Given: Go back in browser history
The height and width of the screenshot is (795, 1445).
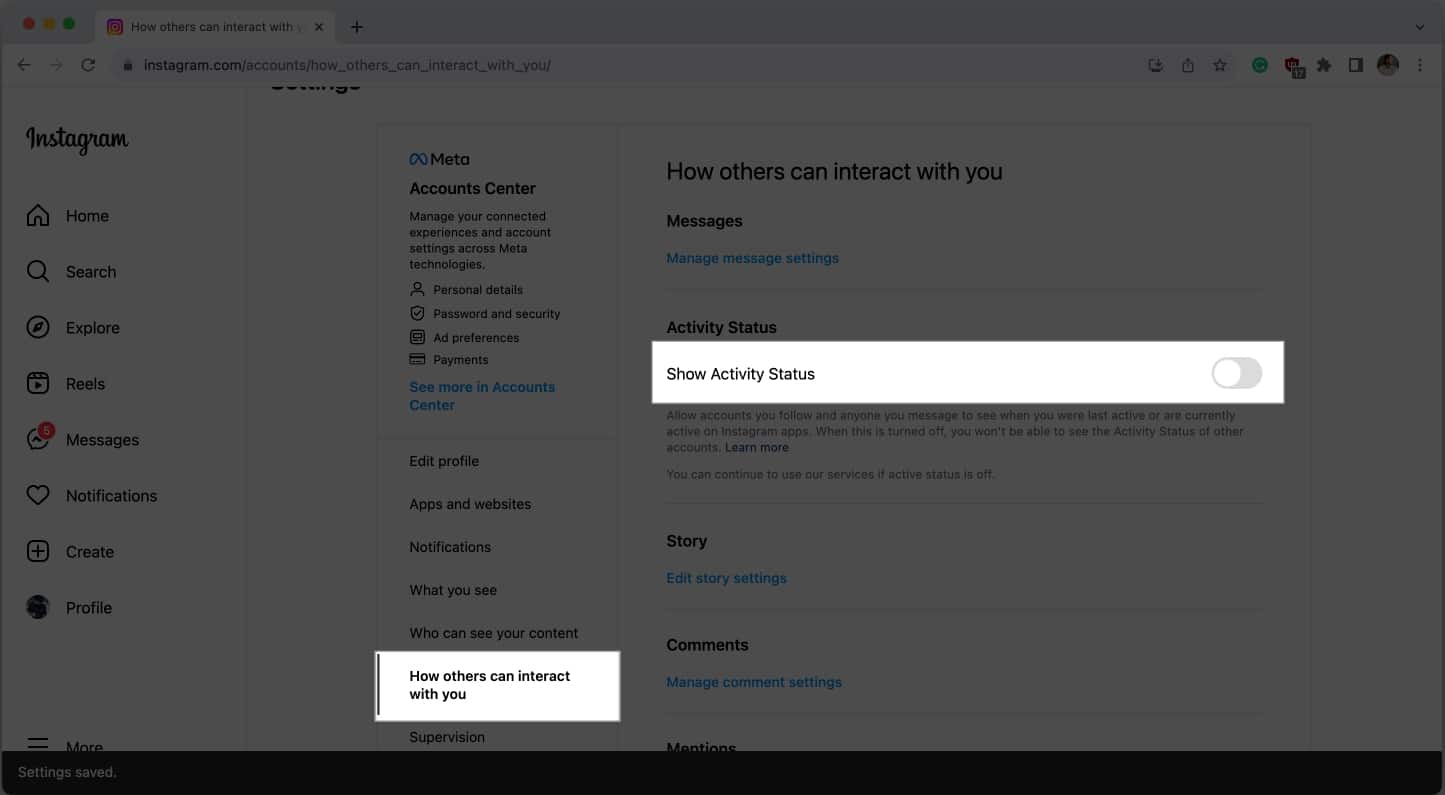Looking at the screenshot, I should tap(24, 65).
